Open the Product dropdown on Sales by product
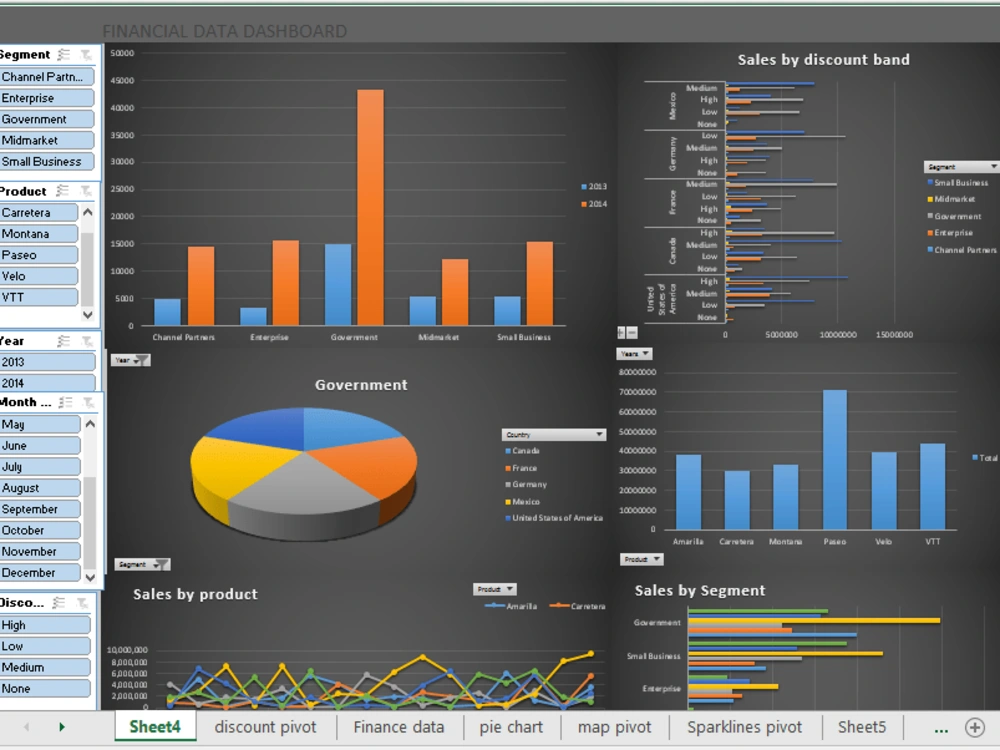The height and width of the screenshot is (750, 1000). click(494, 589)
